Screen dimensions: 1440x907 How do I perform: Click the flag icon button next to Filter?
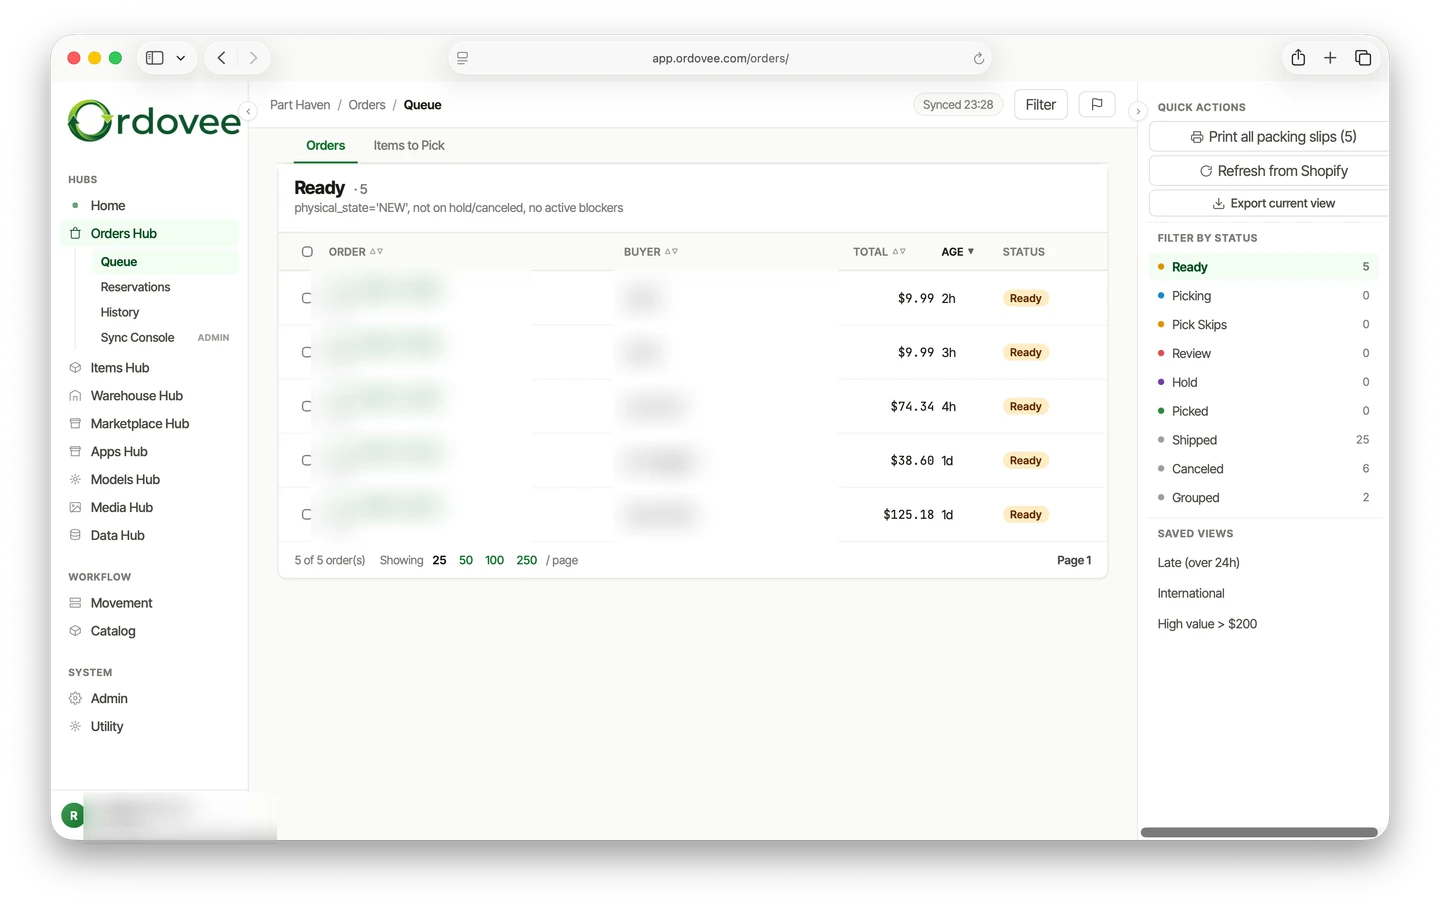click(x=1097, y=104)
